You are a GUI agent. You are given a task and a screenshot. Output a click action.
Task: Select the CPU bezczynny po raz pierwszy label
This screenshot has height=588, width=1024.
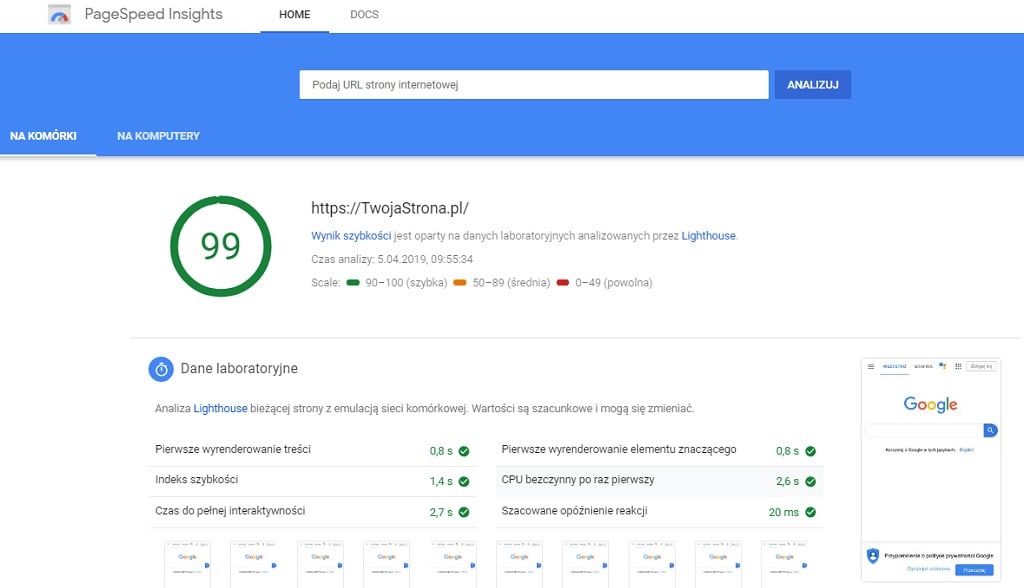(578, 480)
